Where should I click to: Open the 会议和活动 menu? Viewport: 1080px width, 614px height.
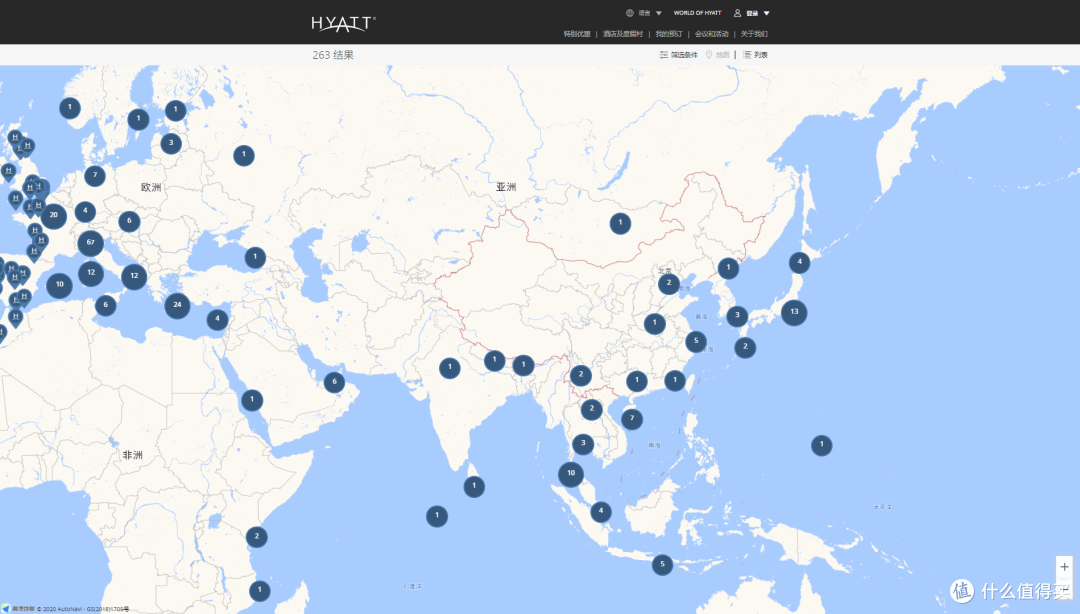tap(712, 34)
